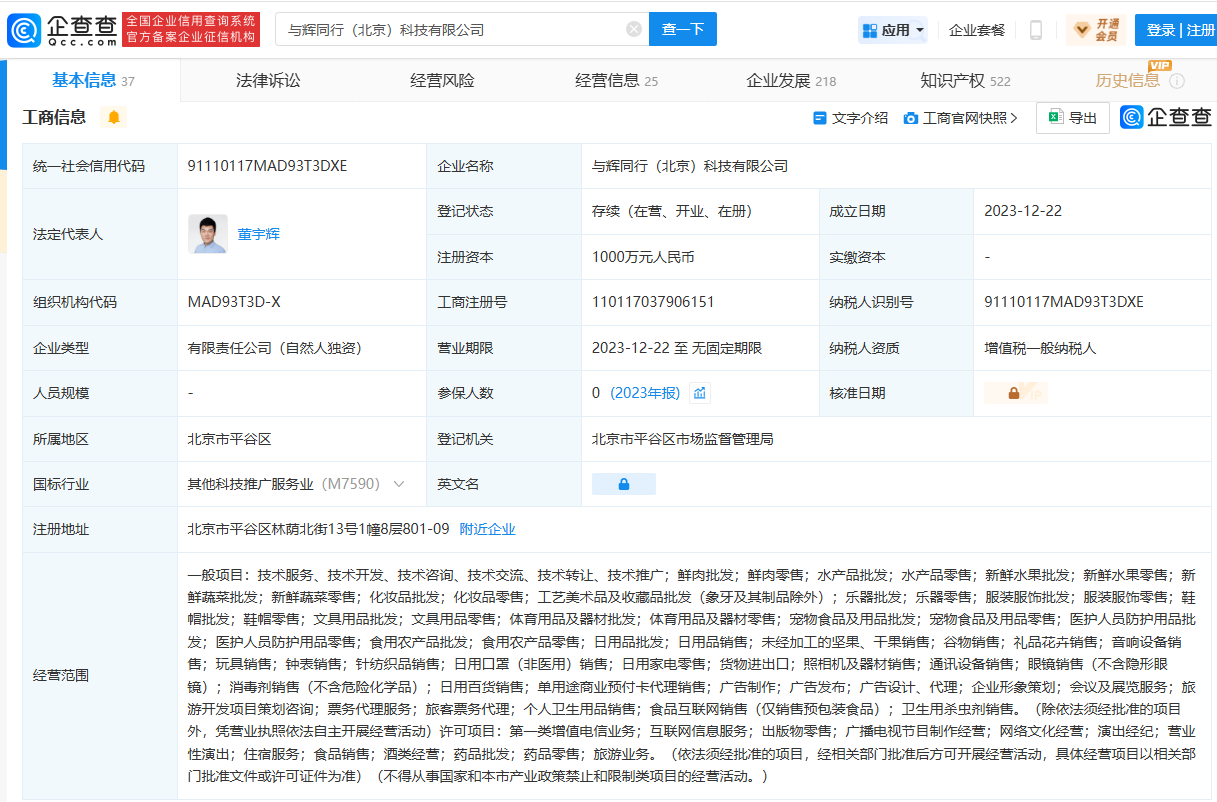
Task: Open 文字介绍 view
Action: [x=850, y=118]
